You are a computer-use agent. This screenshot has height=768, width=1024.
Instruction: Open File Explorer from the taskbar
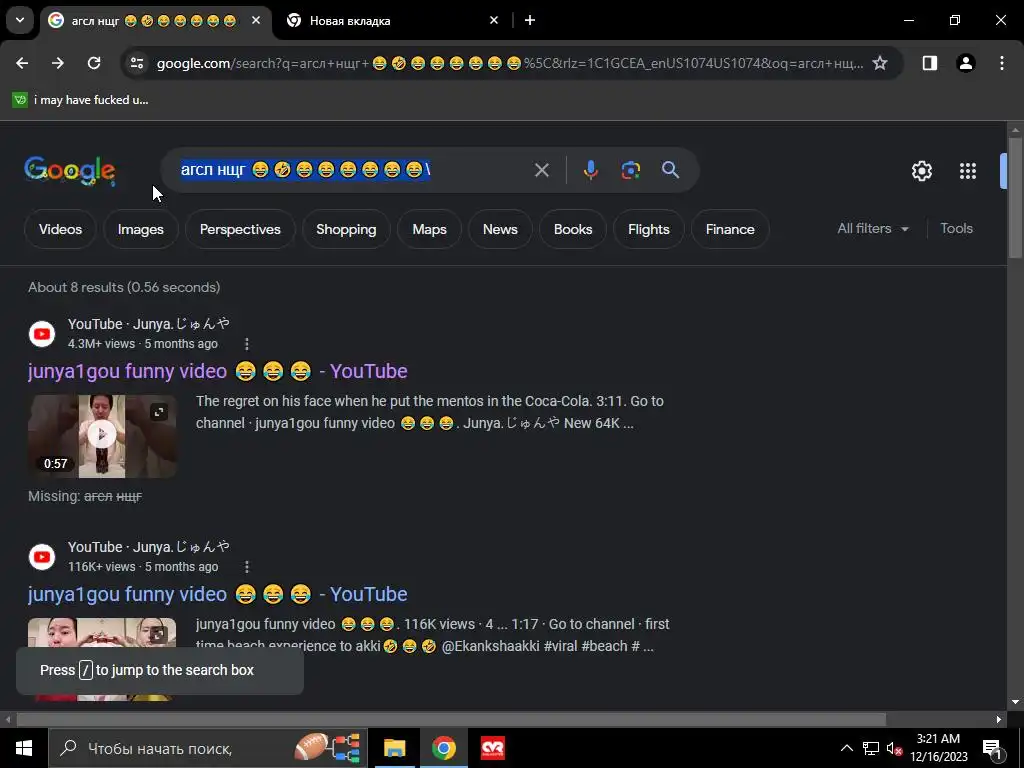pyautogui.click(x=394, y=748)
